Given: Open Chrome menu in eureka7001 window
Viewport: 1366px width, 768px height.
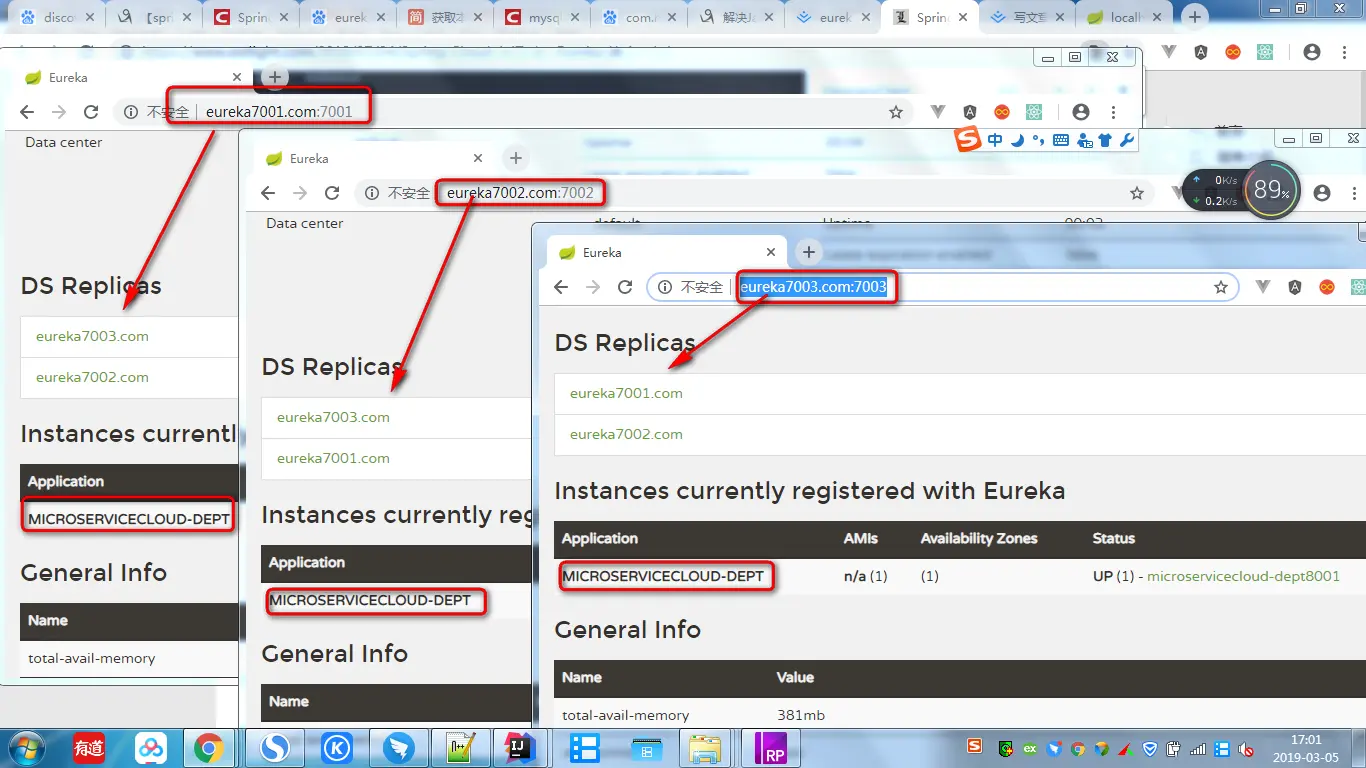Looking at the screenshot, I should coord(1113,112).
